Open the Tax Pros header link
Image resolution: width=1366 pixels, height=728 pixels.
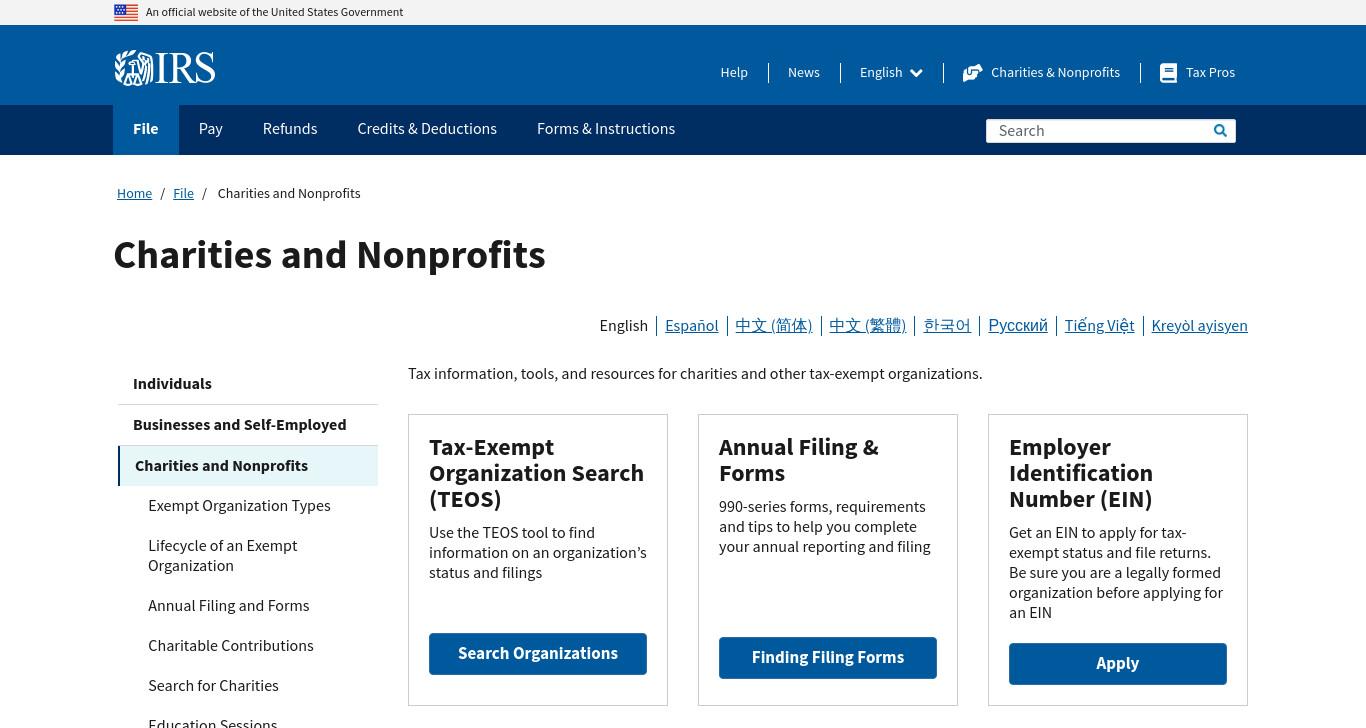[x=1198, y=73]
